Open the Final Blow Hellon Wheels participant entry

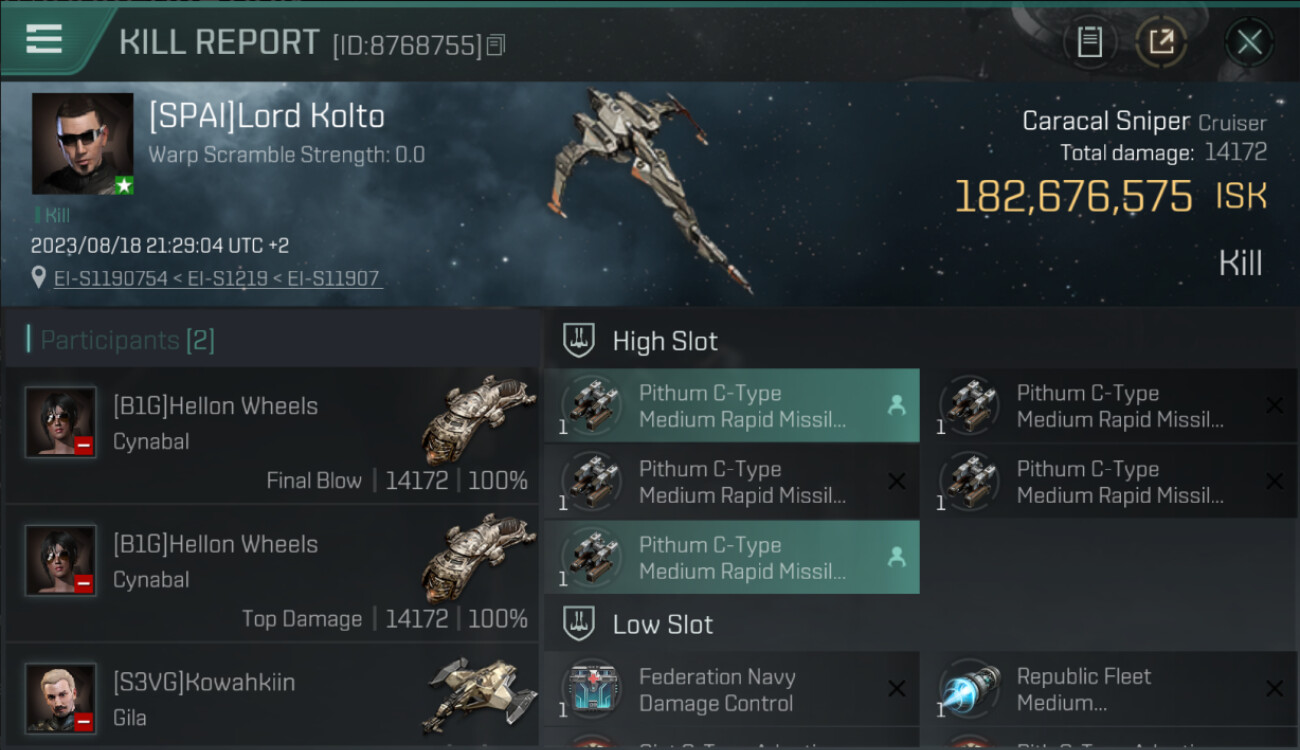272,436
